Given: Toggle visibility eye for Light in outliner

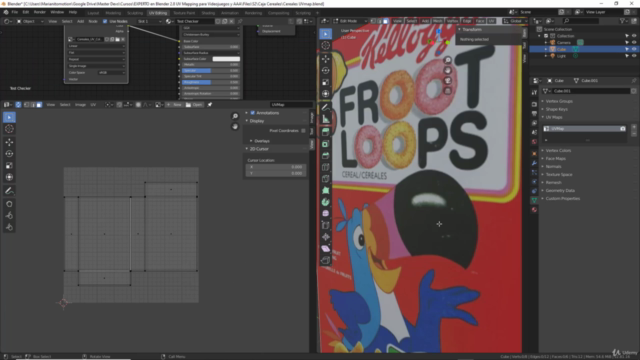Looking at the screenshot, I should coord(634,56).
